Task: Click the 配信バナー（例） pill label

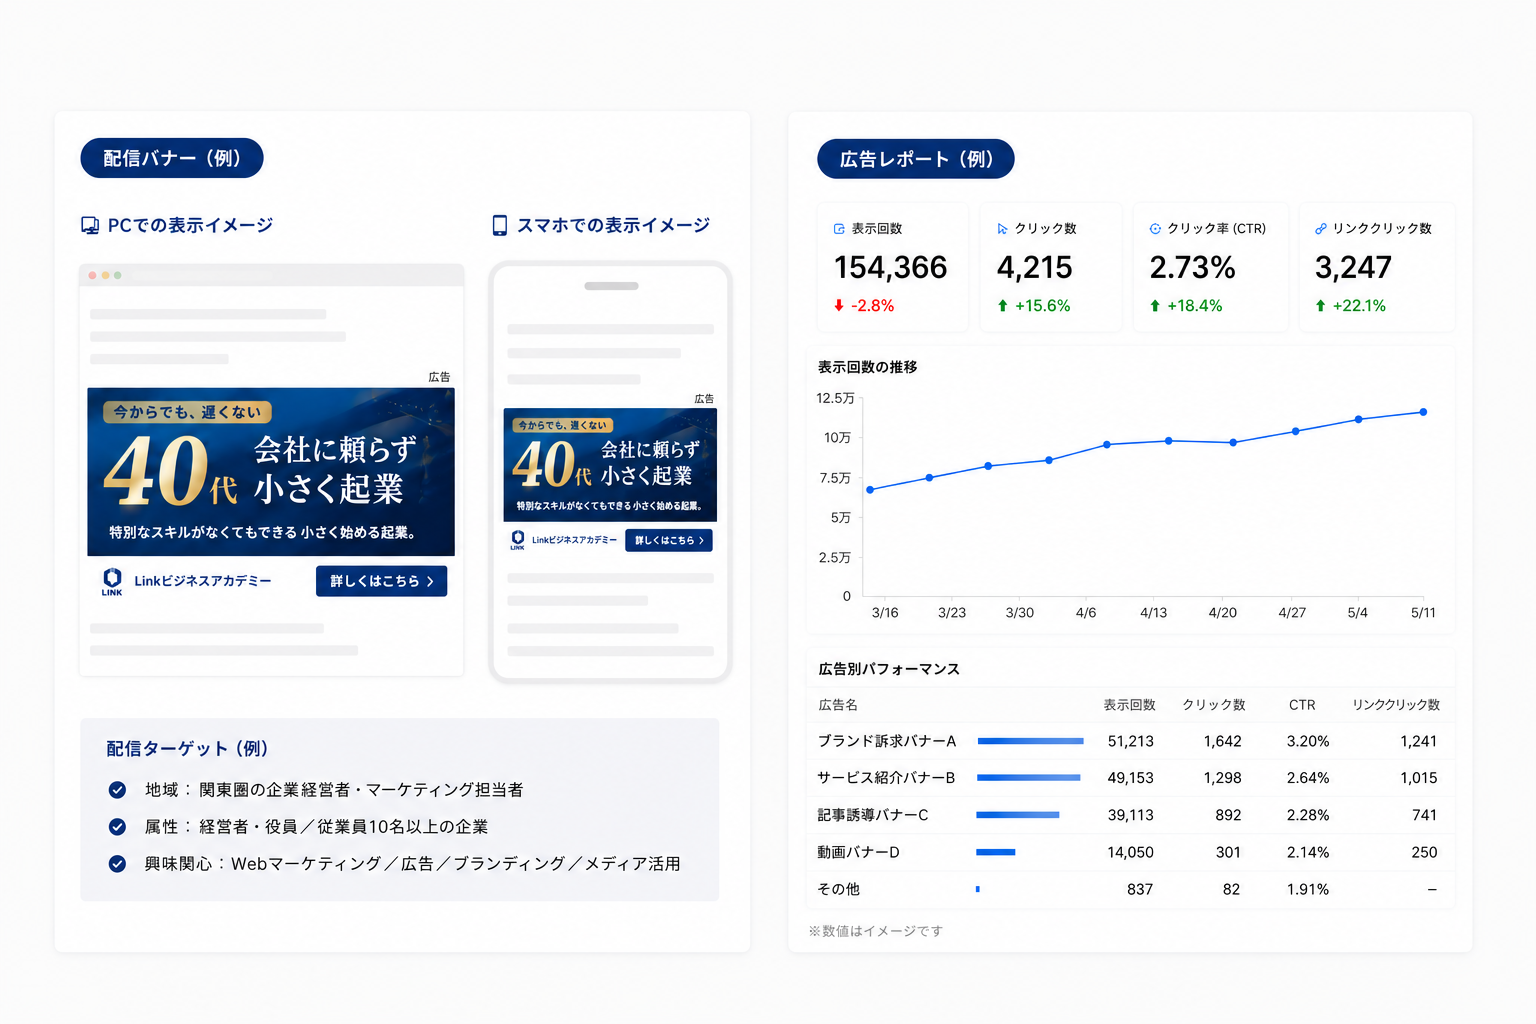Action: coord(172,158)
